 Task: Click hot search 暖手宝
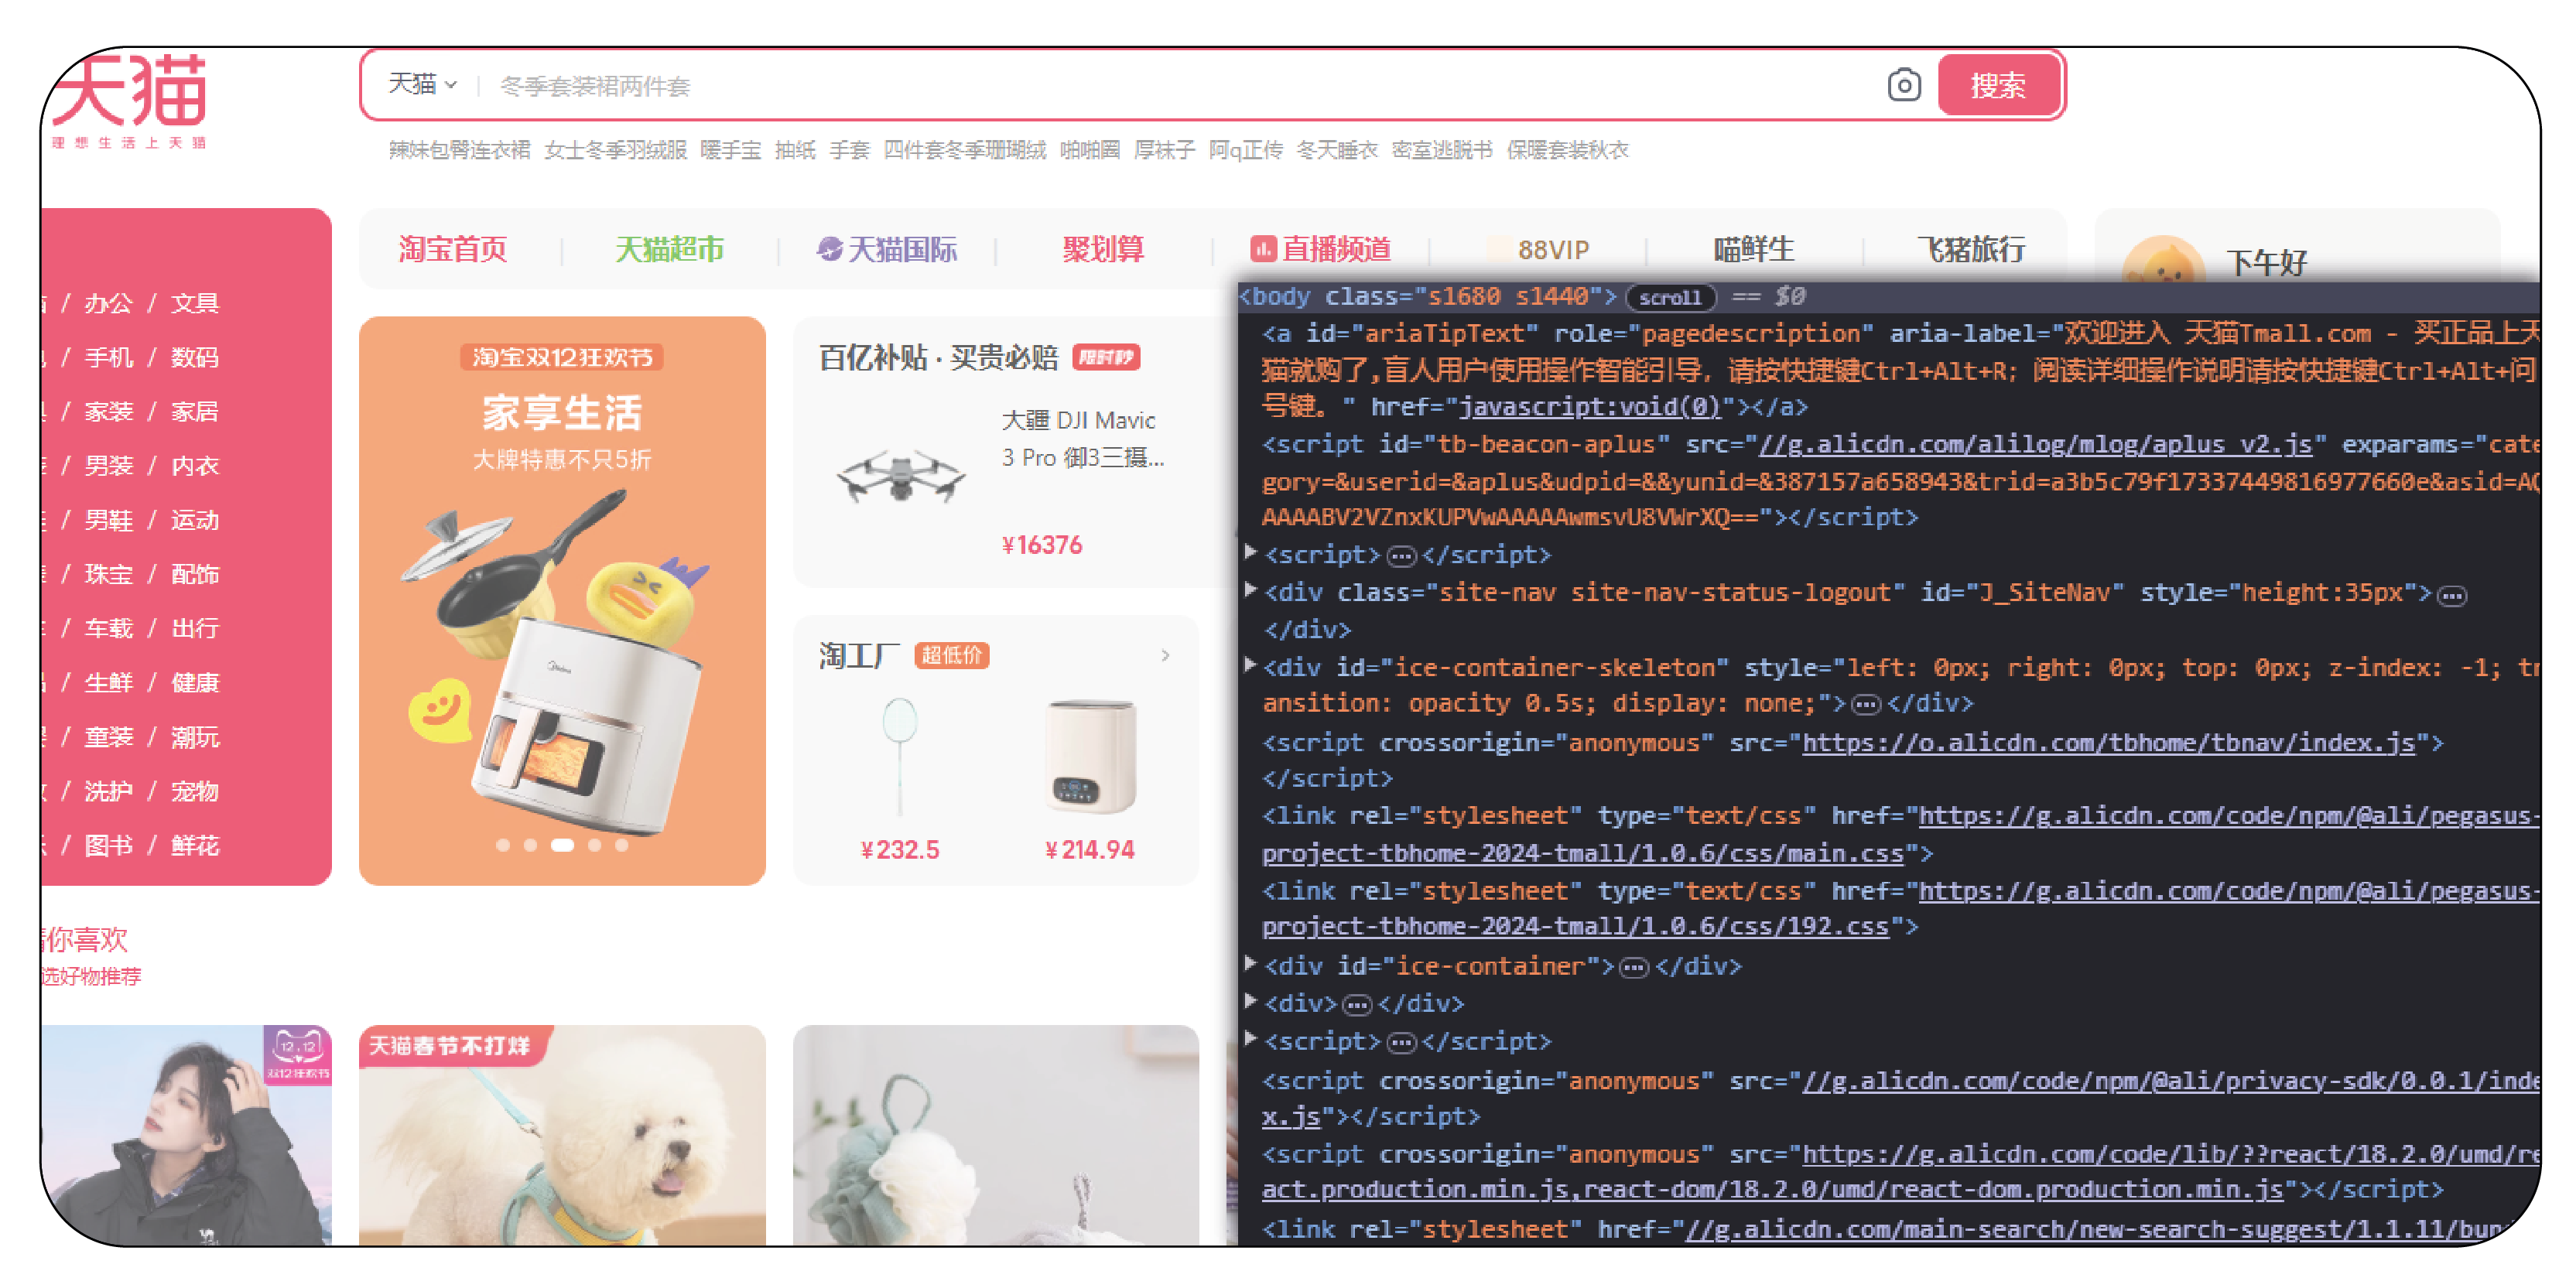(731, 150)
